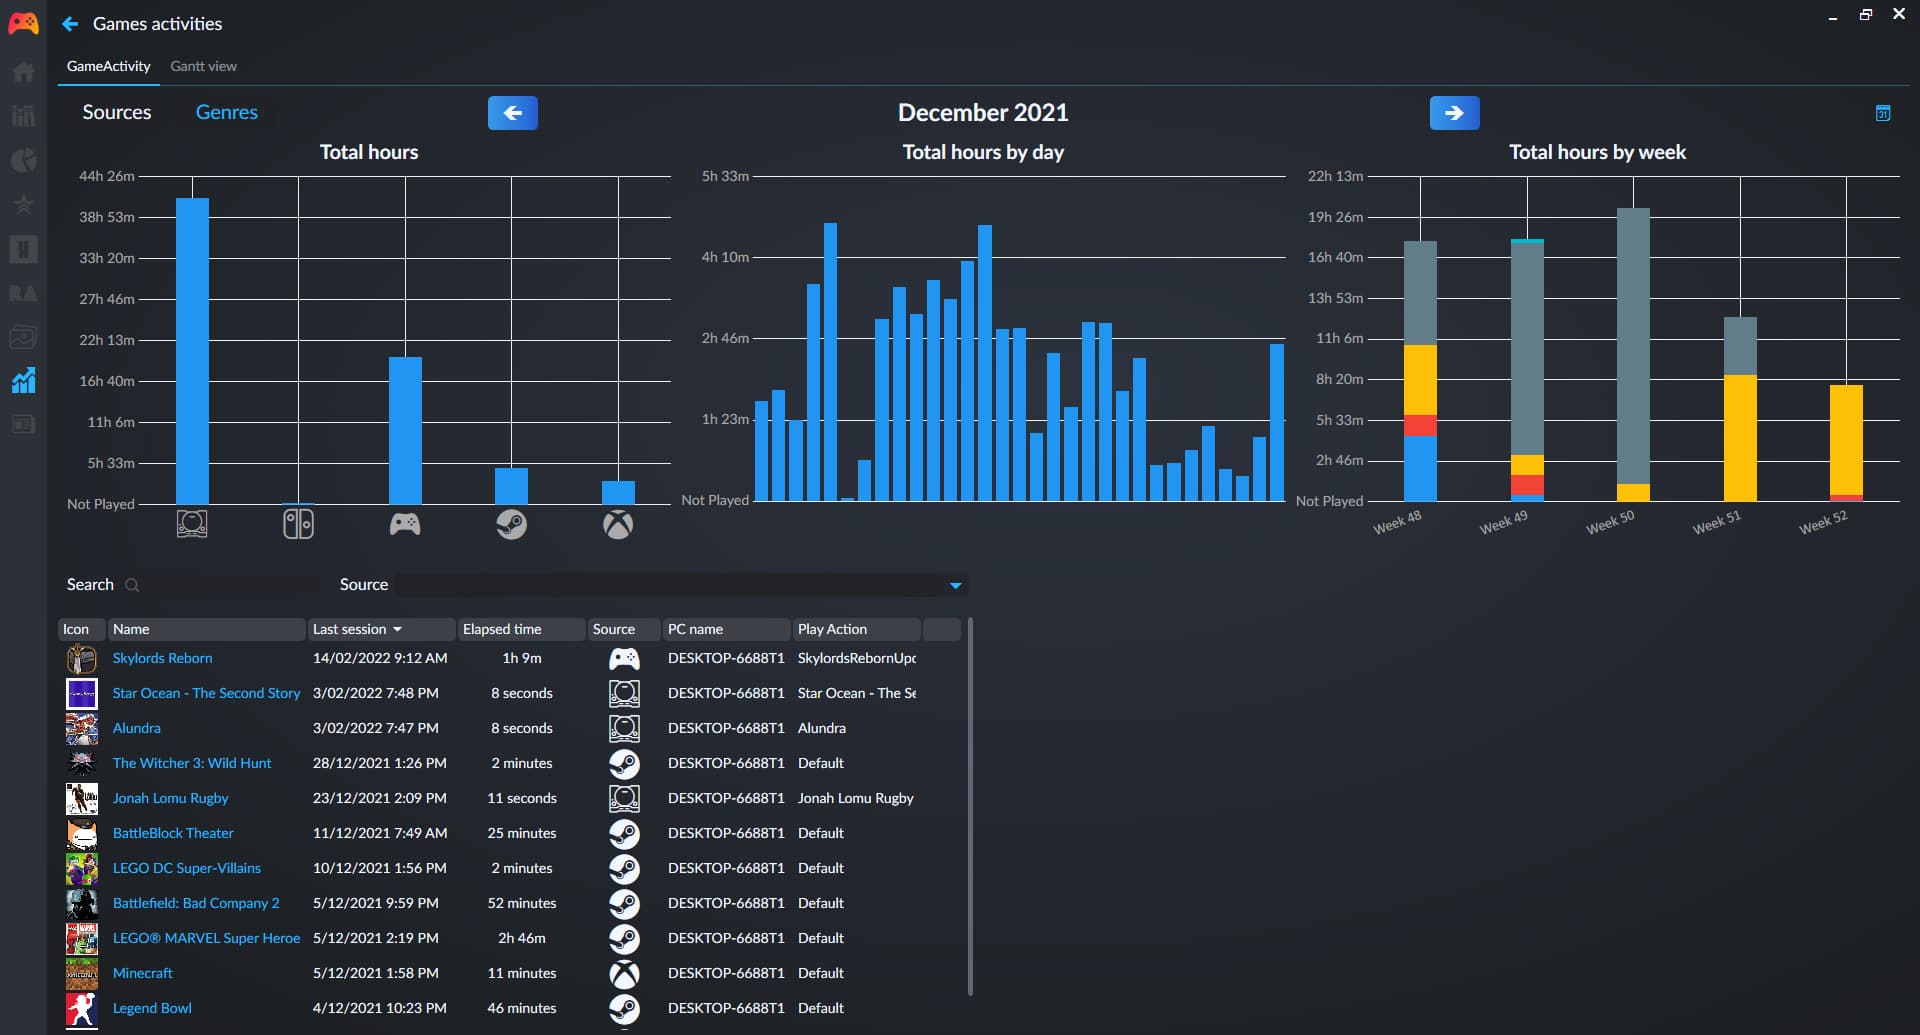
Task: Click the Nintendo Switch source icon under chart
Action: [298, 524]
